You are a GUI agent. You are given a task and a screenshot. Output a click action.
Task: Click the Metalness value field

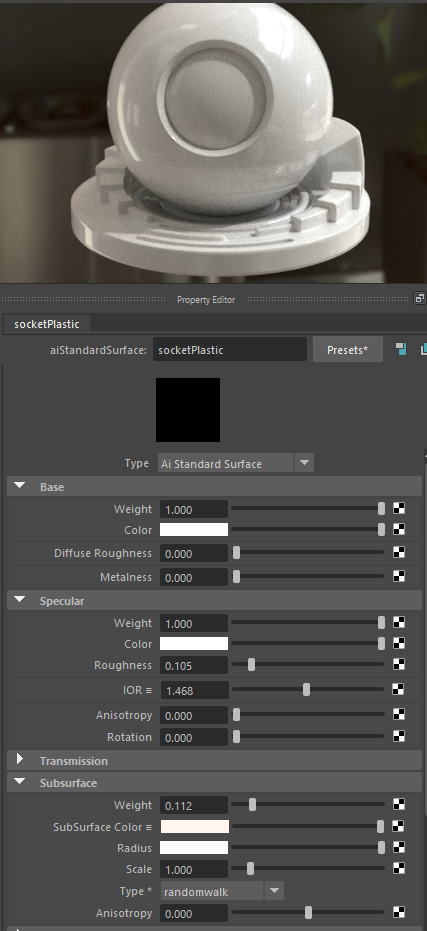pyautogui.click(x=194, y=577)
